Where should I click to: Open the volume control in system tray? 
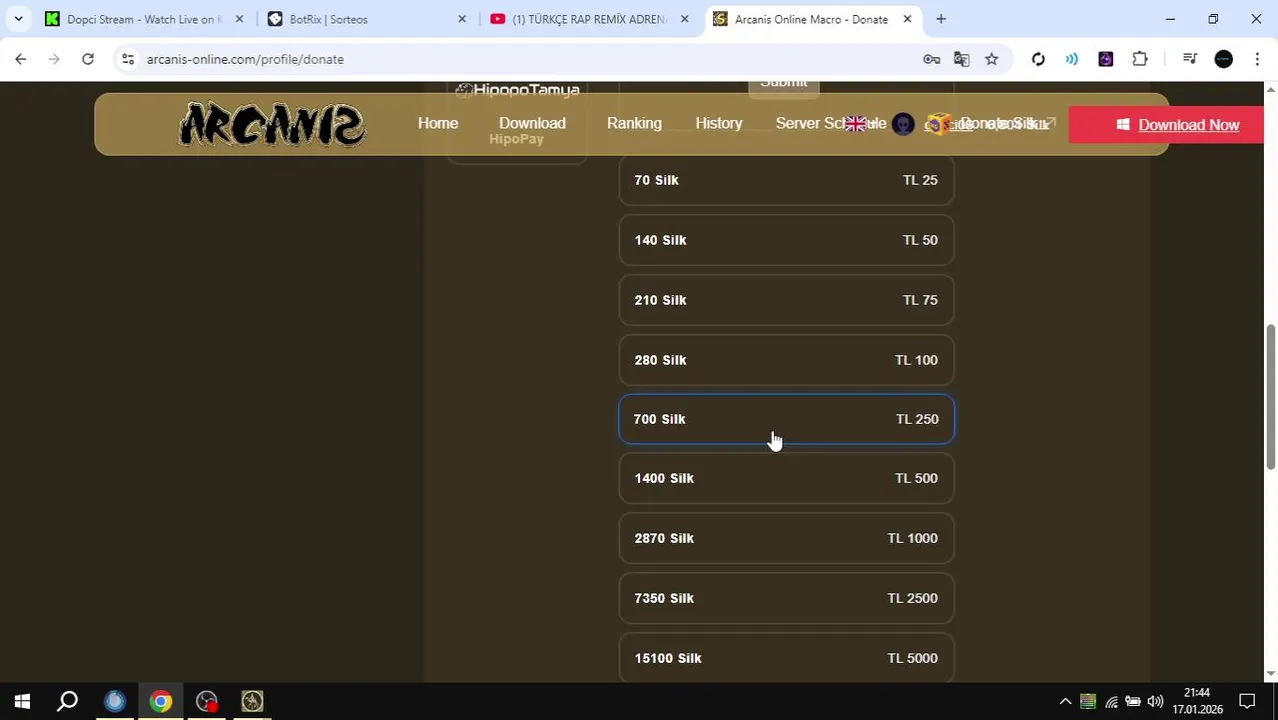(x=1155, y=701)
